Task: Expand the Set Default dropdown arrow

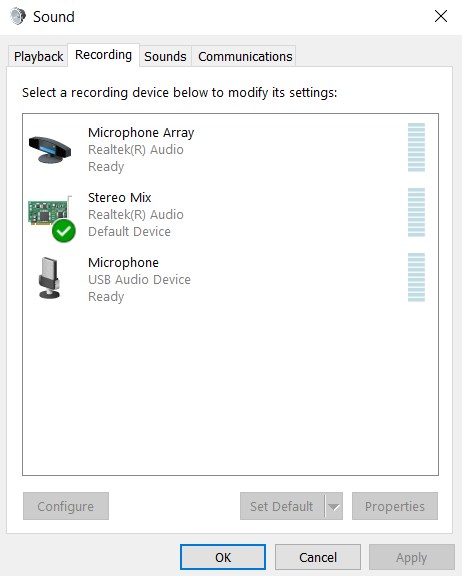Action: (334, 506)
